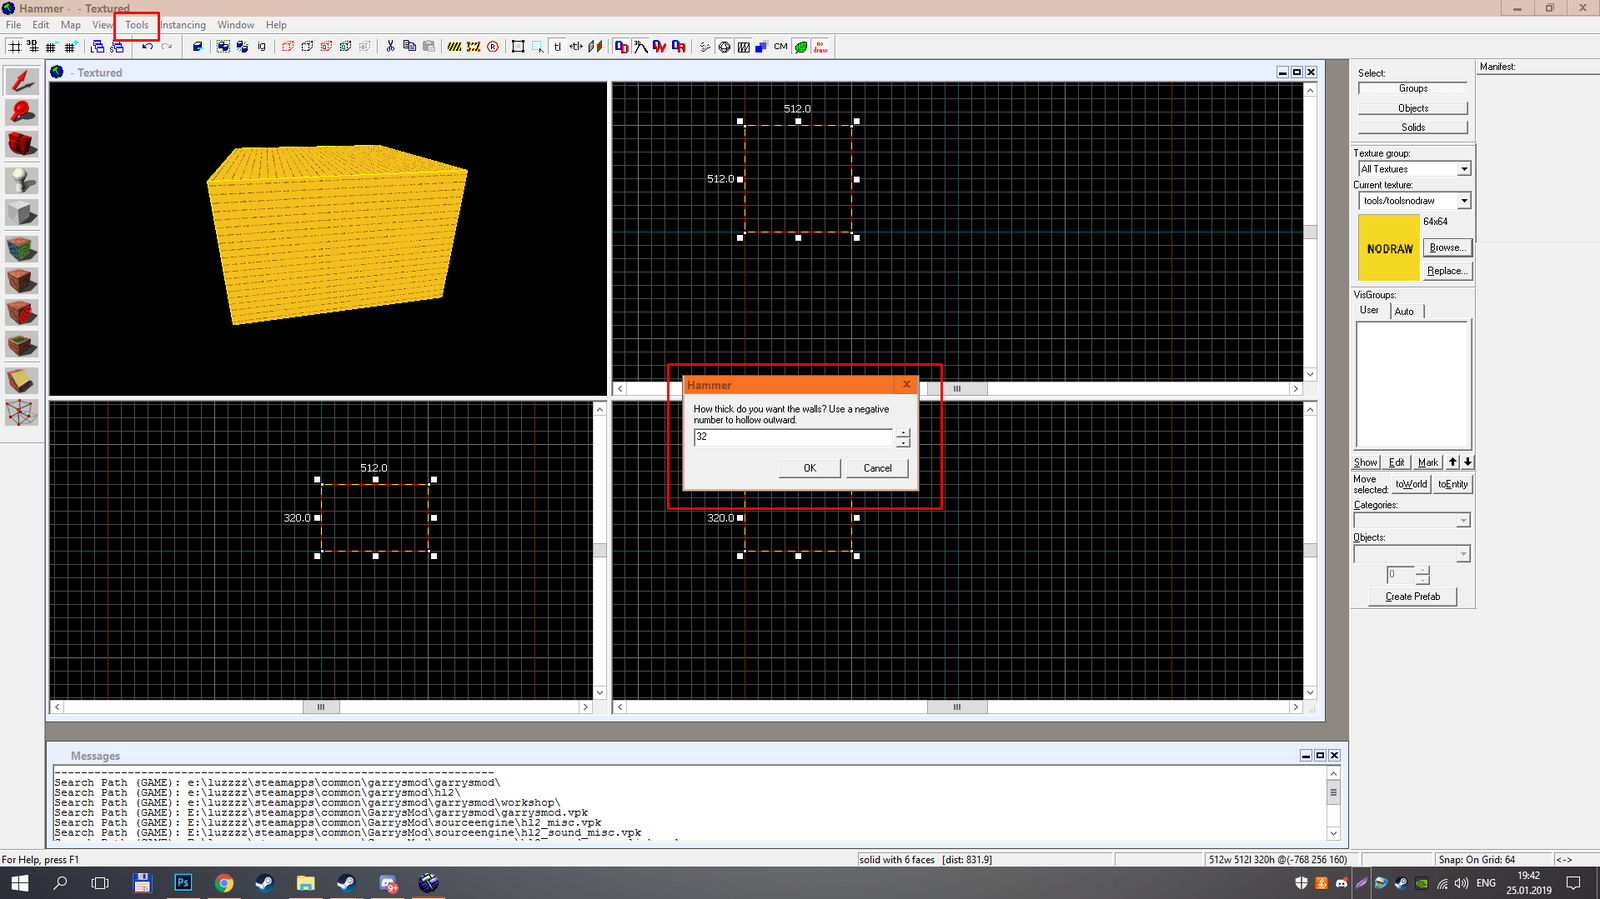This screenshot has width=1600, height=899.
Task: Click the Create Prefab button
Action: point(1413,597)
